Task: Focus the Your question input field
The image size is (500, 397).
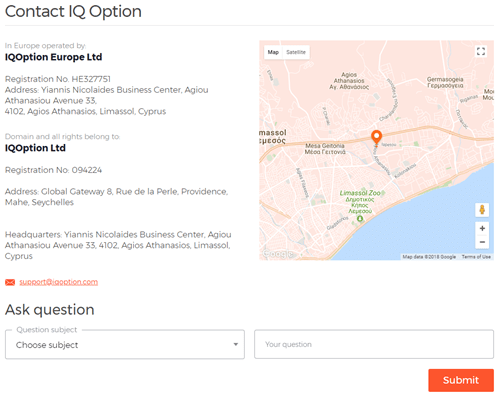Action: [374, 344]
